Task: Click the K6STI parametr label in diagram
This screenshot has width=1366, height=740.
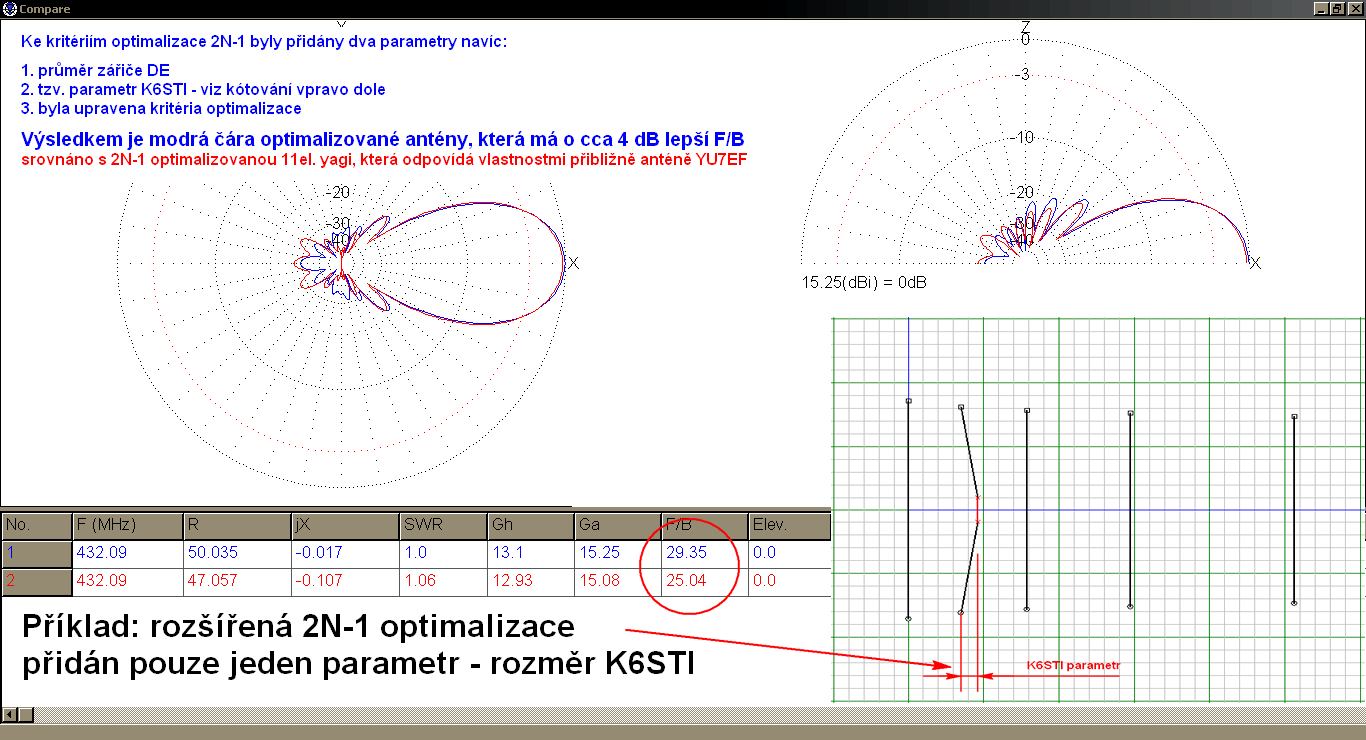Action: pos(1073,665)
